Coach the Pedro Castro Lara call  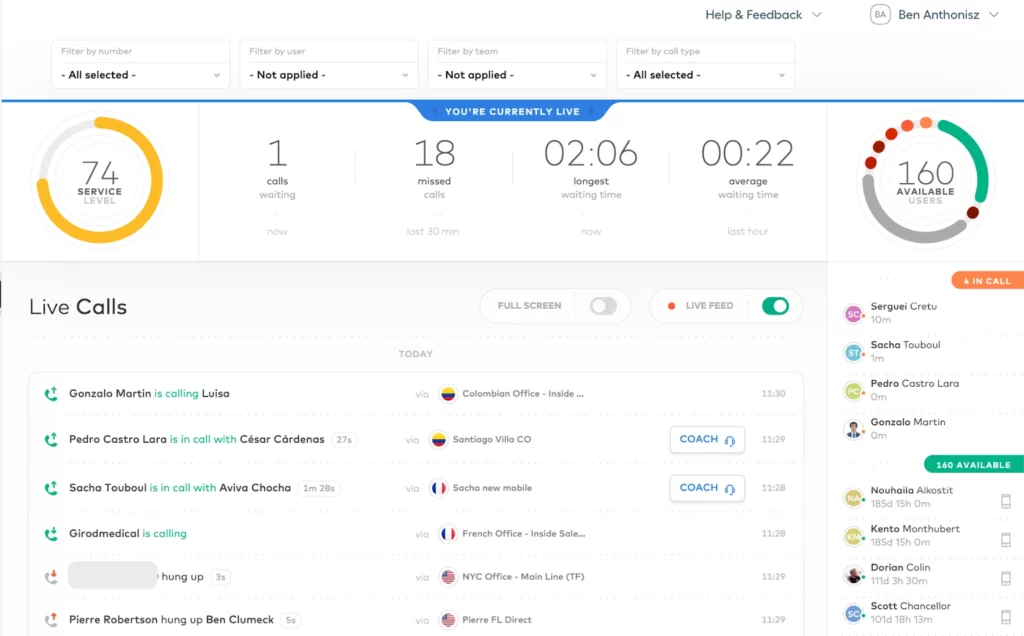[x=707, y=439]
